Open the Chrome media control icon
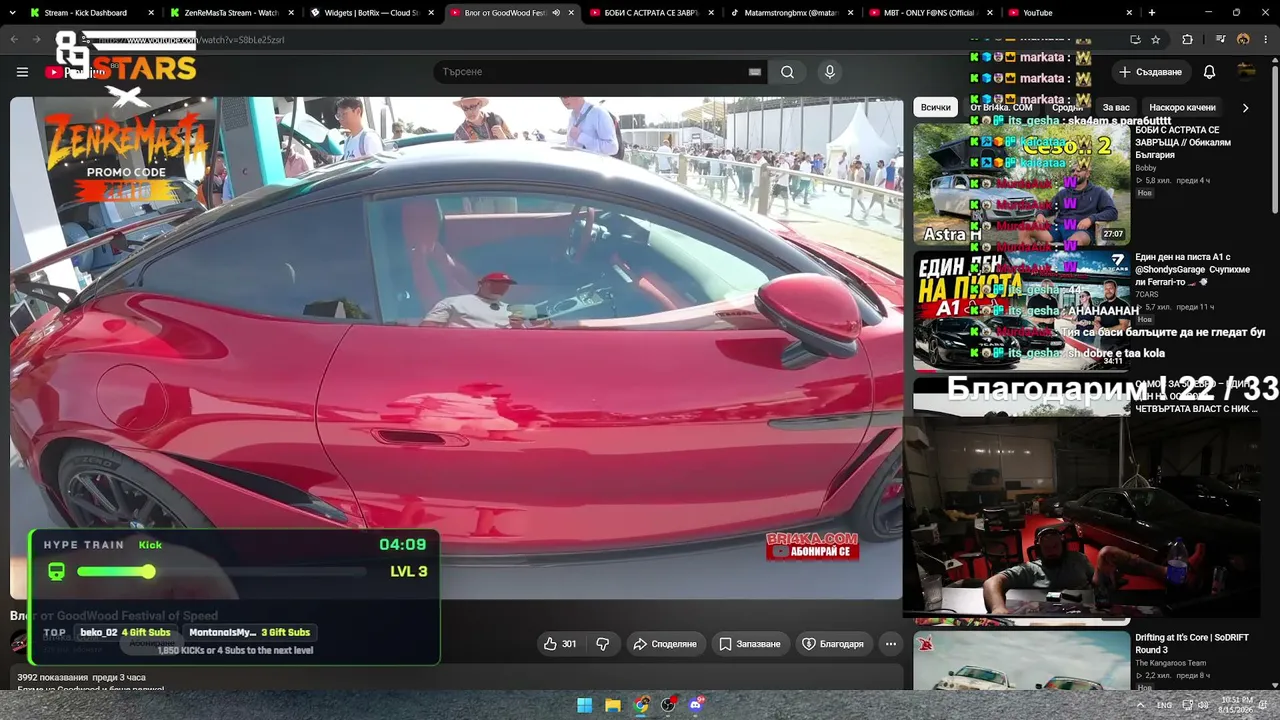The width and height of the screenshot is (1280, 720). [1221, 40]
